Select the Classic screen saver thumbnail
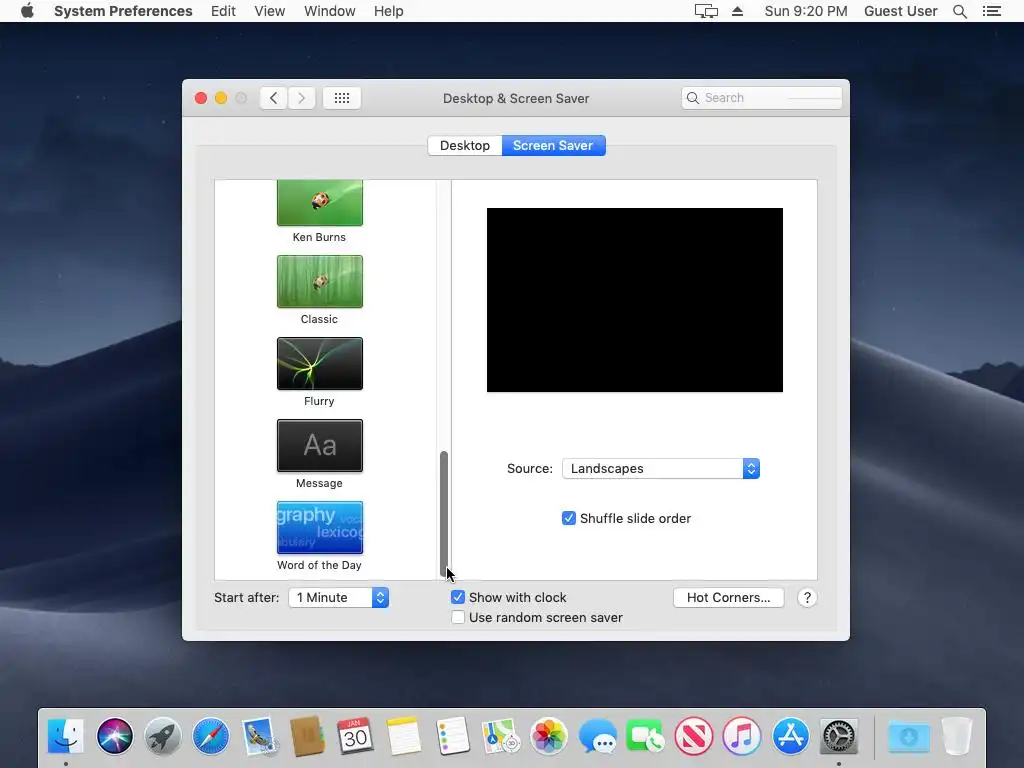The width and height of the screenshot is (1024, 768). click(x=319, y=281)
